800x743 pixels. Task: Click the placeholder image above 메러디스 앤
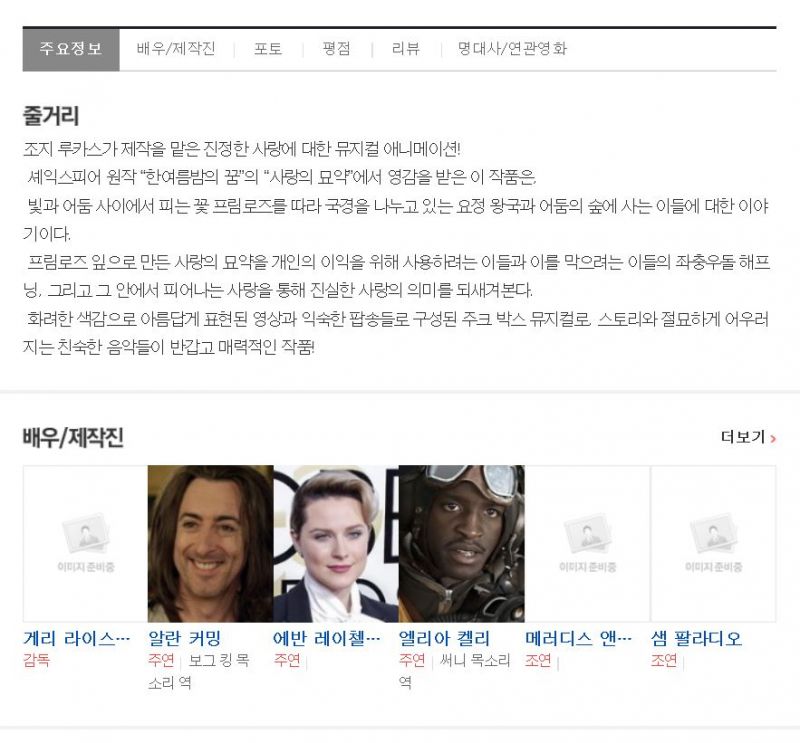click(x=587, y=543)
